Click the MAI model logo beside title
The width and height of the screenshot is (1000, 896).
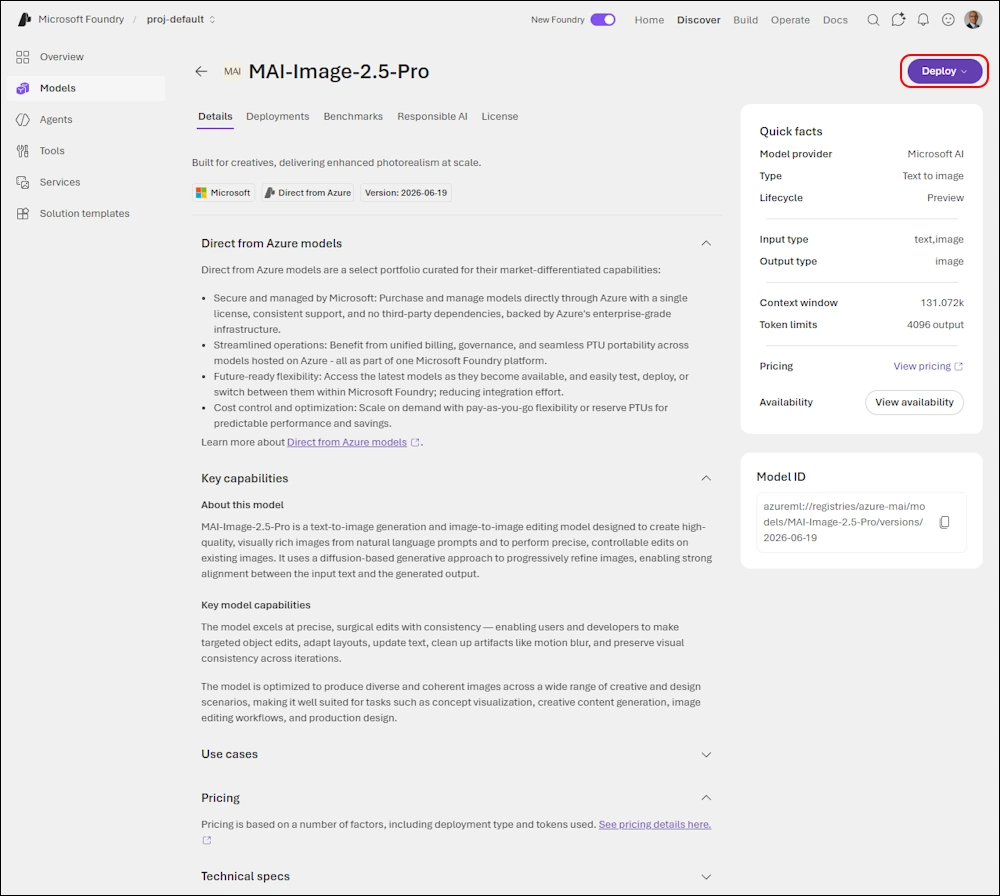(232, 71)
